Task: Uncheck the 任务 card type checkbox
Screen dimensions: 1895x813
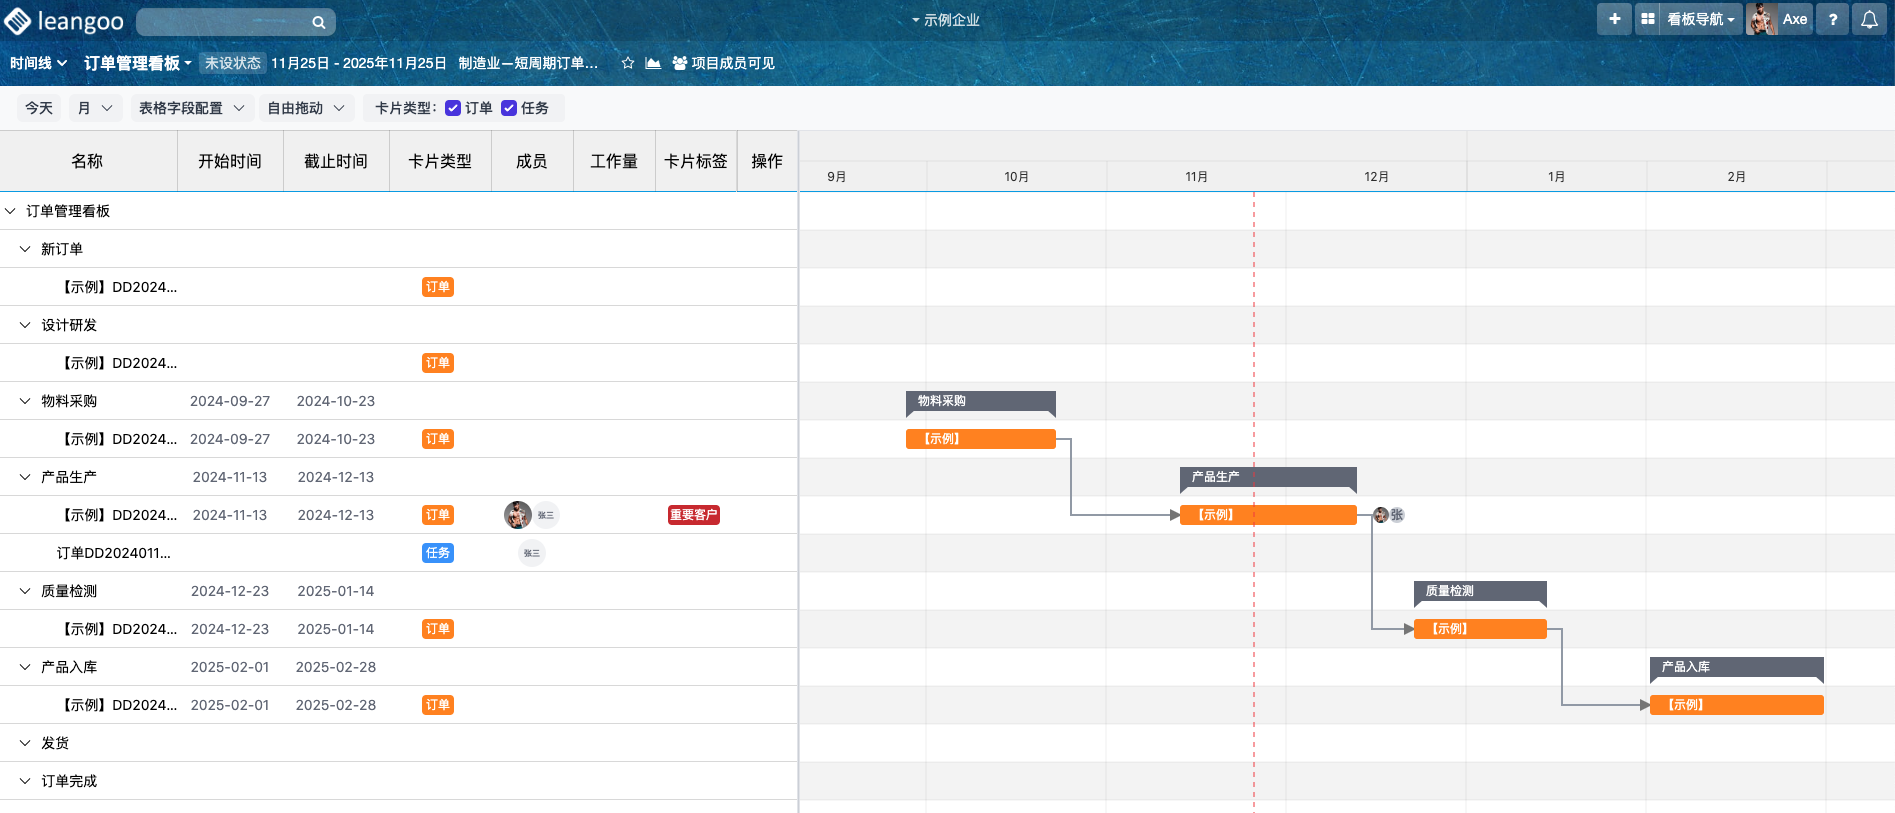Action: (x=509, y=108)
